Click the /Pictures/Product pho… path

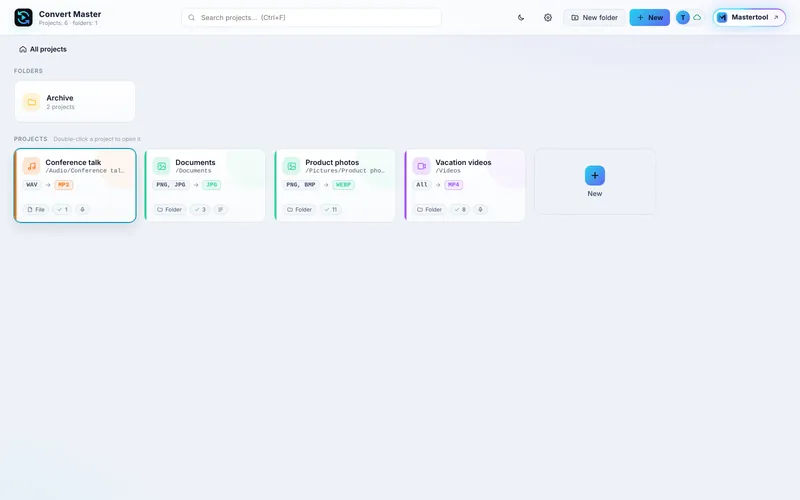tap(345, 171)
